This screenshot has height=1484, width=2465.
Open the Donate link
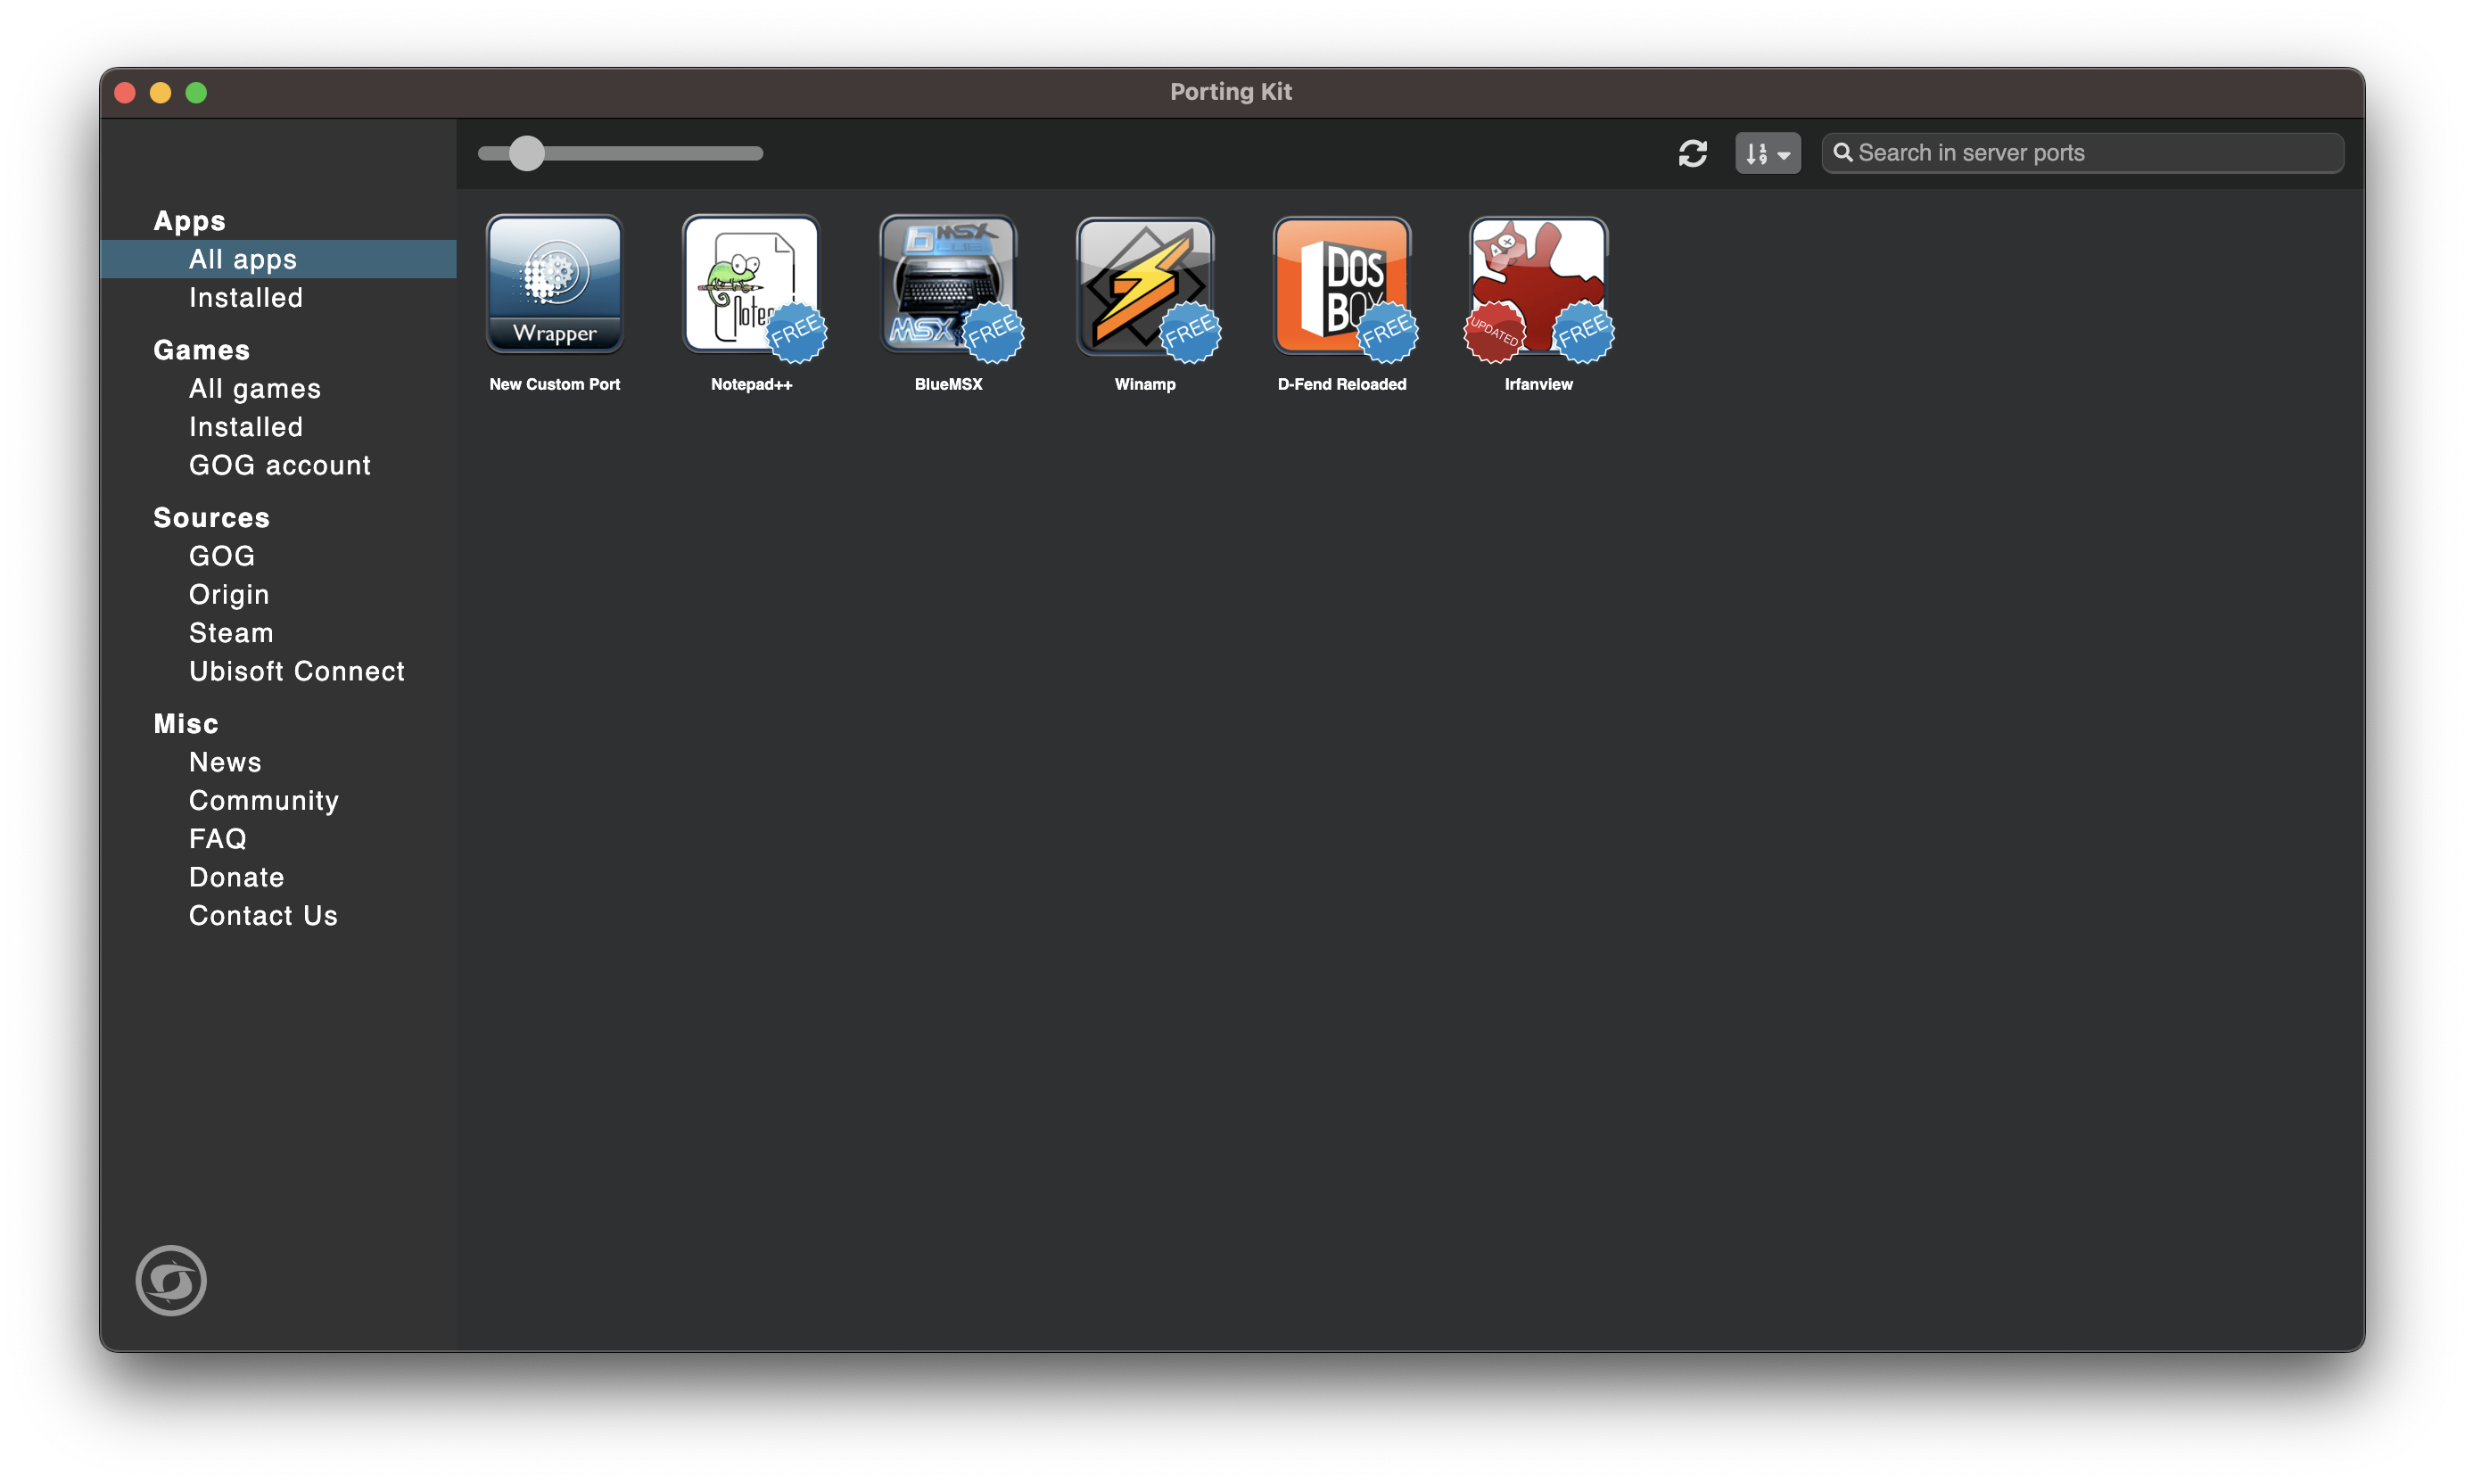coord(237,877)
